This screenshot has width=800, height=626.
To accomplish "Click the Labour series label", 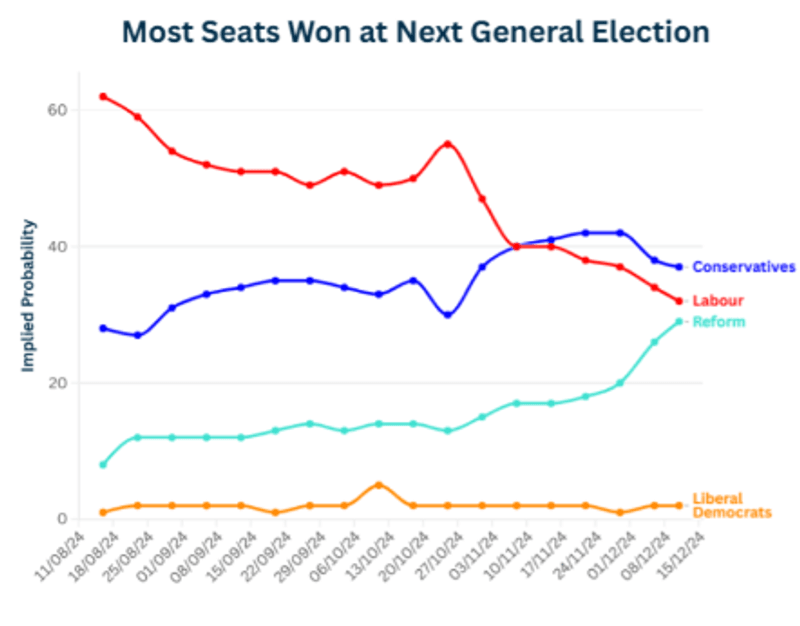I will pyautogui.click(x=718, y=301).
